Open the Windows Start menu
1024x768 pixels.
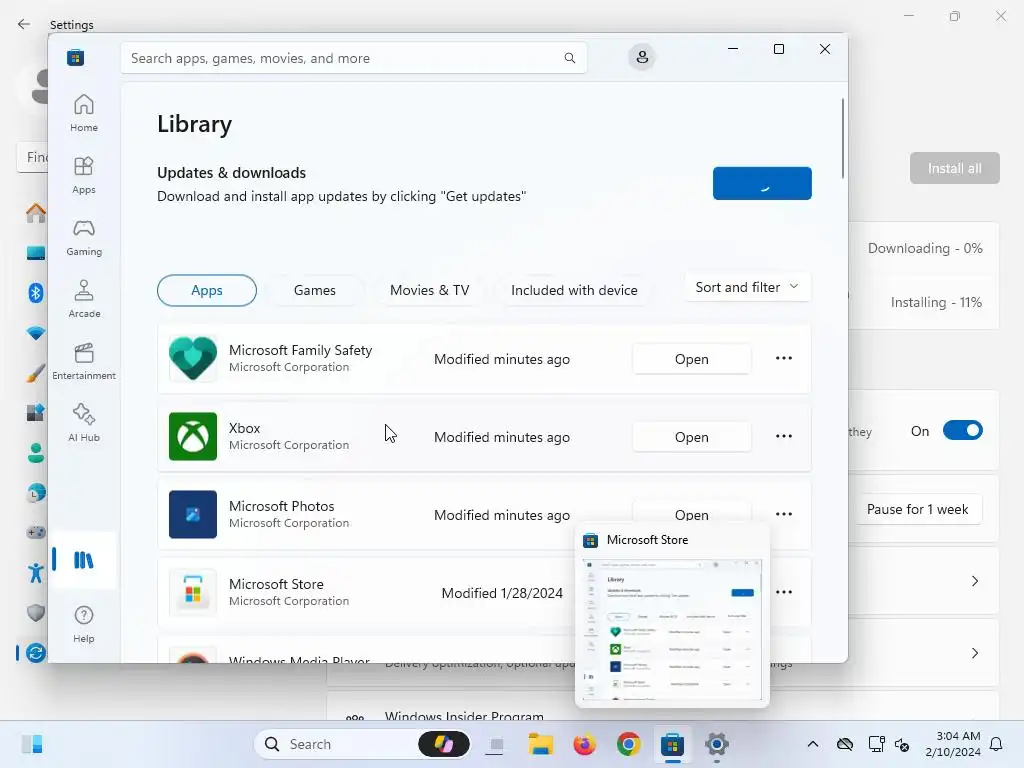click(x=31, y=744)
